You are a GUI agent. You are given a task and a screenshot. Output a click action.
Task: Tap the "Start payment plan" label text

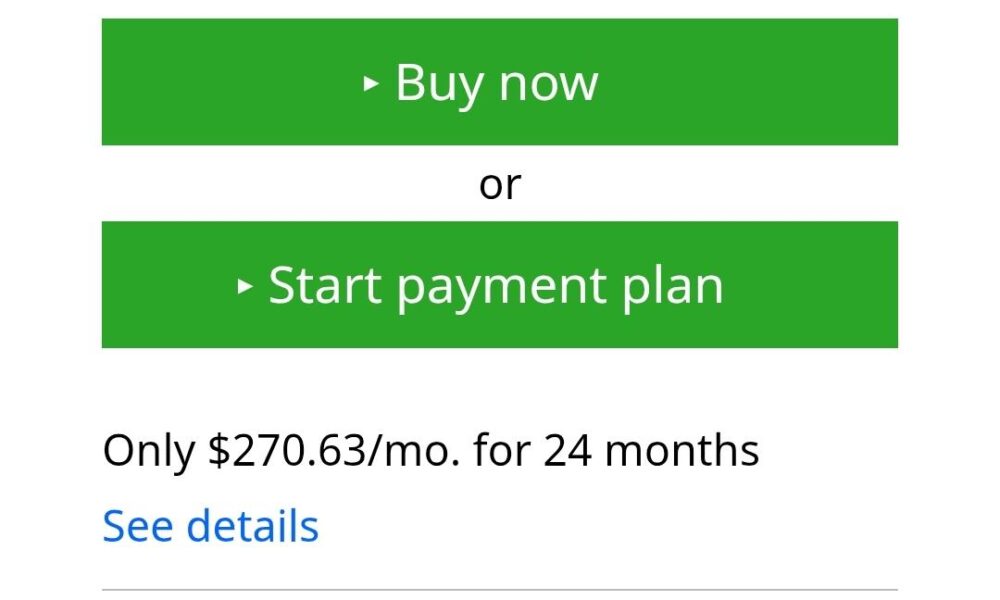point(496,287)
